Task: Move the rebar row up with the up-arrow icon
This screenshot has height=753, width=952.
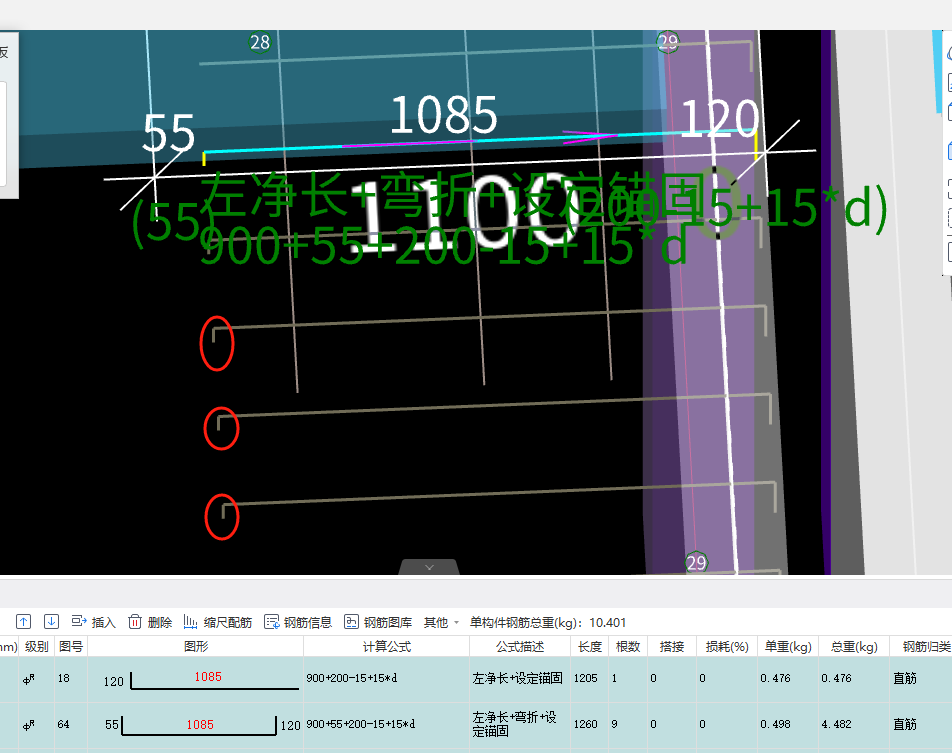Action: coord(23,621)
